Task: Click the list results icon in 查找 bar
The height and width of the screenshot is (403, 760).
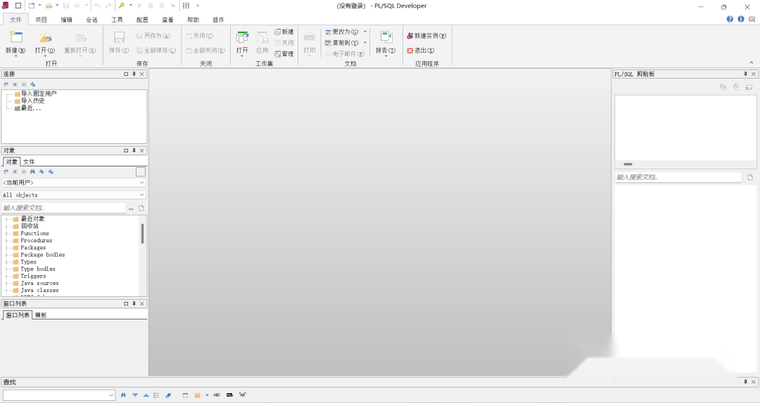Action: pos(156,395)
